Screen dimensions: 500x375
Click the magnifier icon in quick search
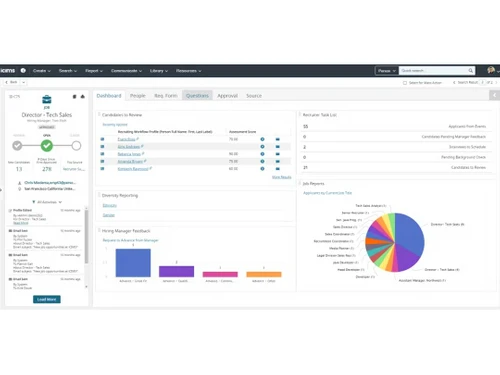[x=470, y=71]
